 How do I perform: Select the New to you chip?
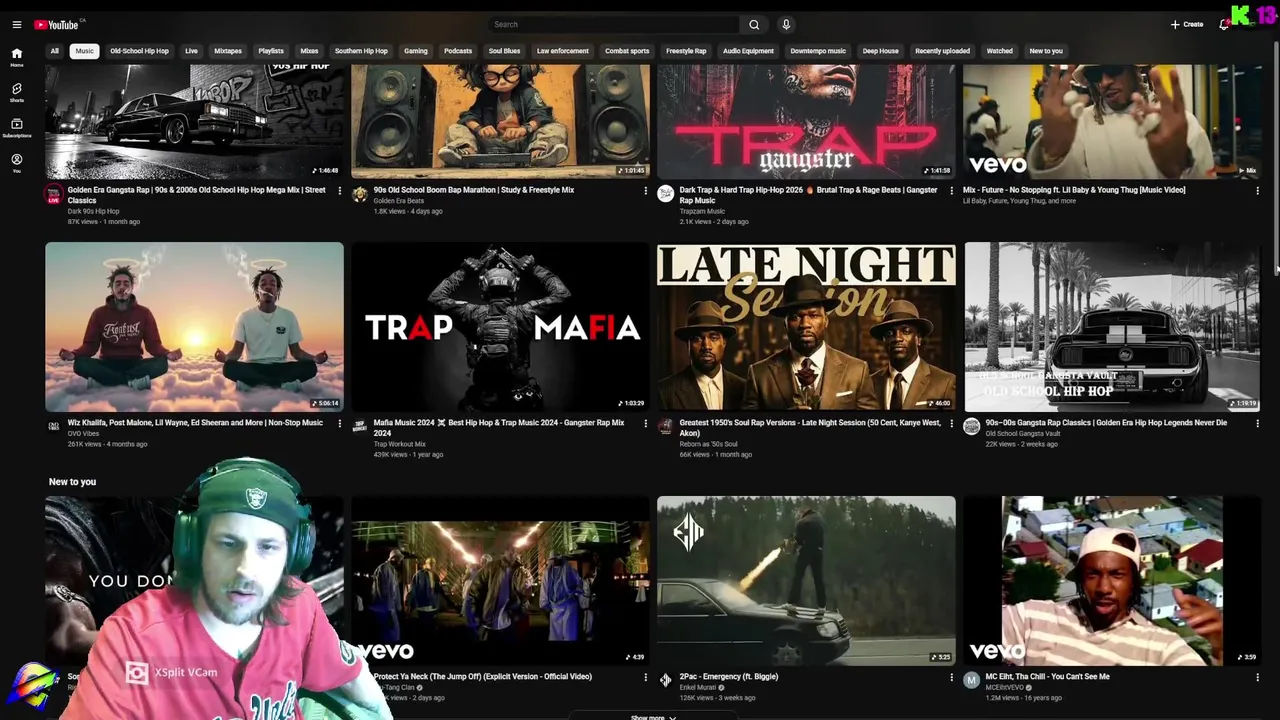pyautogui.click(x=1046, y=51)
